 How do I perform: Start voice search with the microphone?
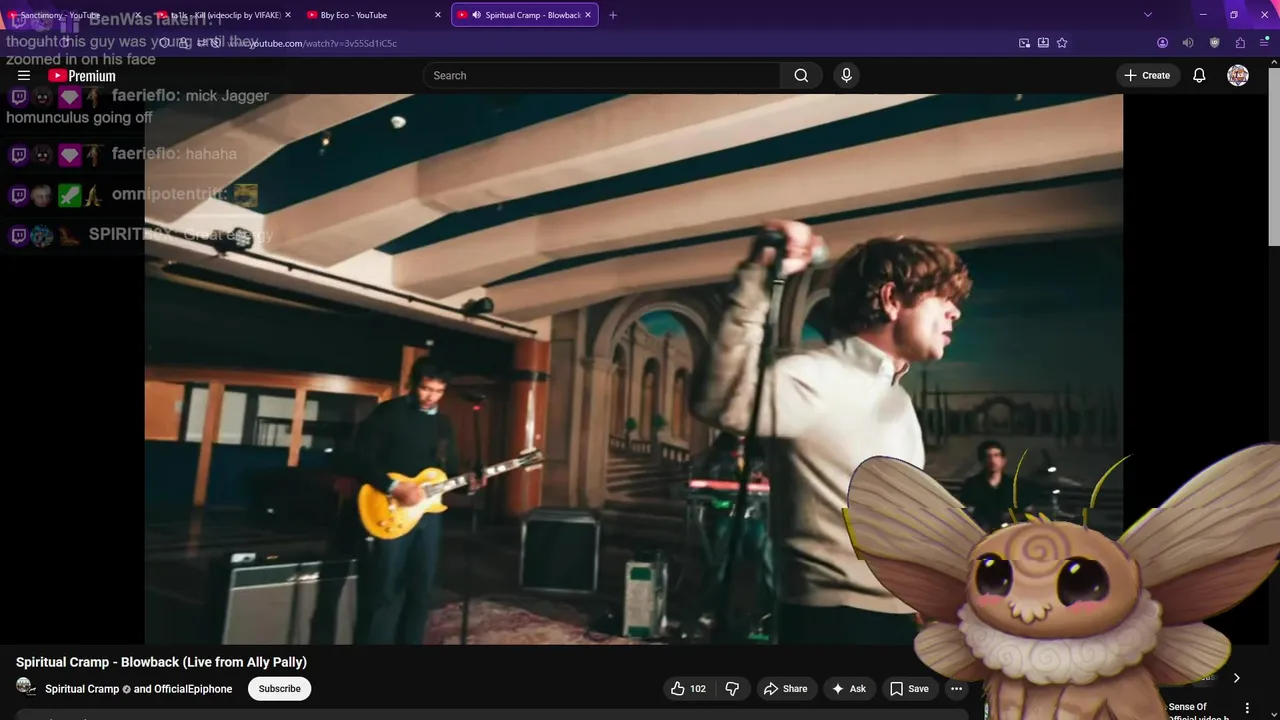point(846,75)
